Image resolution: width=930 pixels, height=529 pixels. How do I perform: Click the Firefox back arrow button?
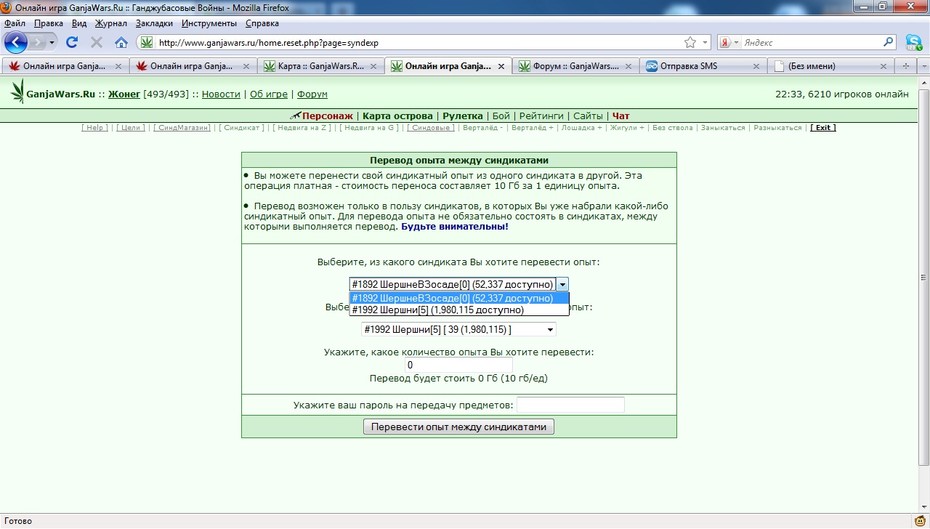tap(16, 42)
